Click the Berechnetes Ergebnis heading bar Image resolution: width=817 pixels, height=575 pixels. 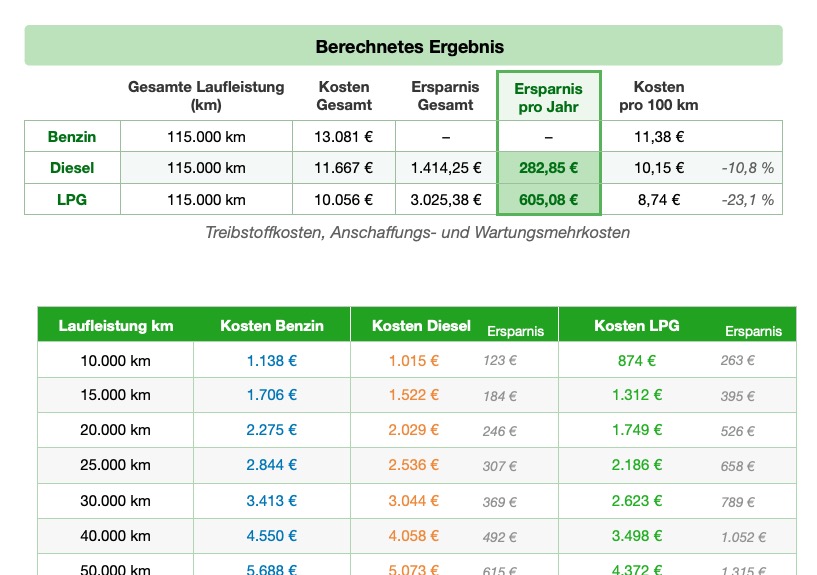click(x=403, y=46)
